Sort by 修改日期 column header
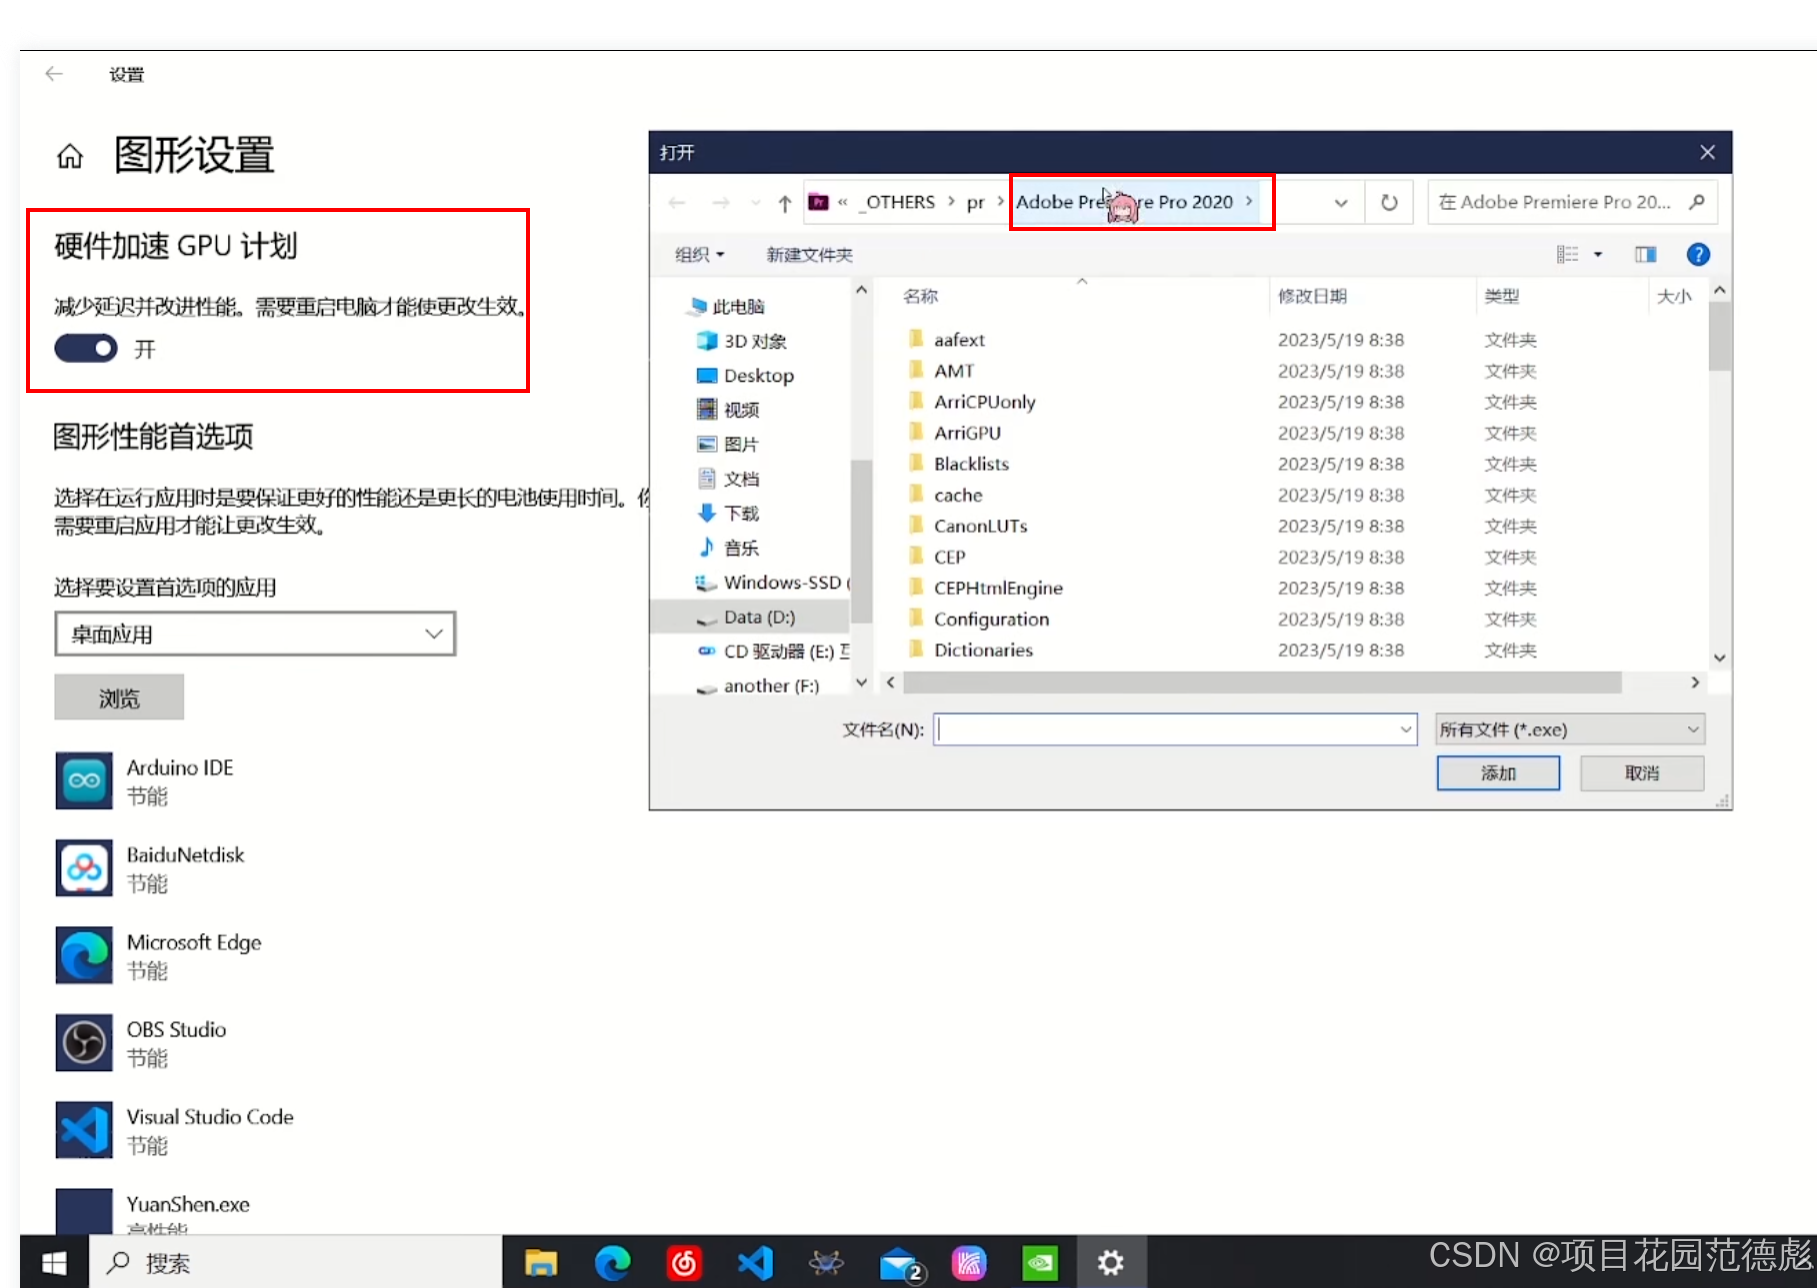Viewport: 1817px width, 1288px height. click(1312, 296)
